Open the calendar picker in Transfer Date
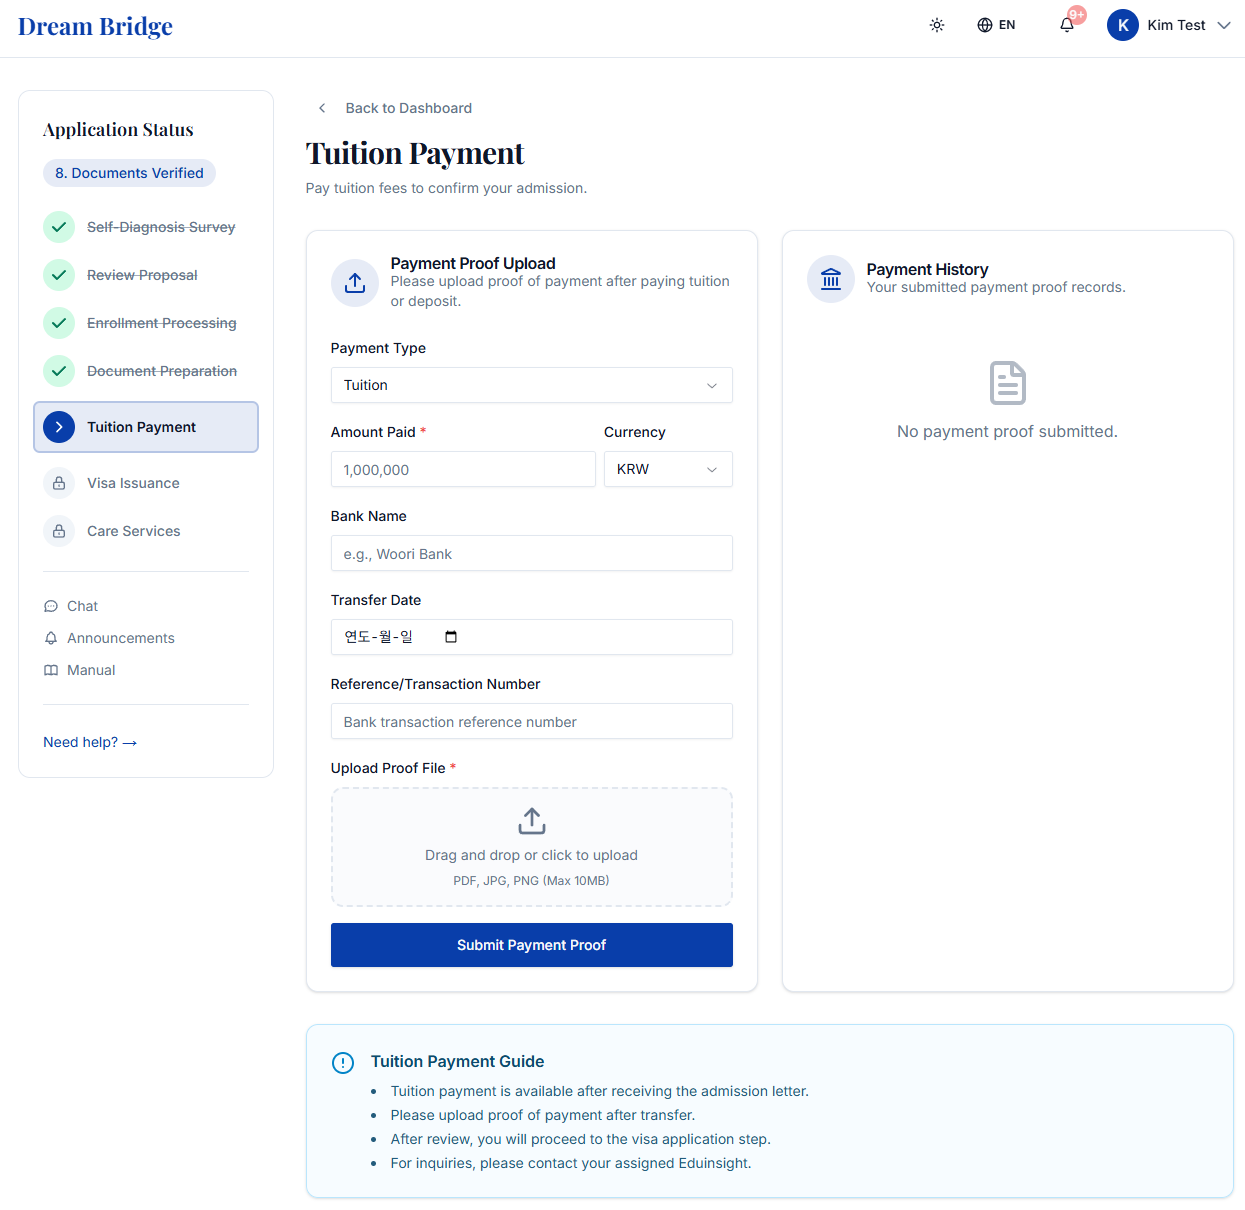The image size is (1245, 1210). [x=451, y=637]
